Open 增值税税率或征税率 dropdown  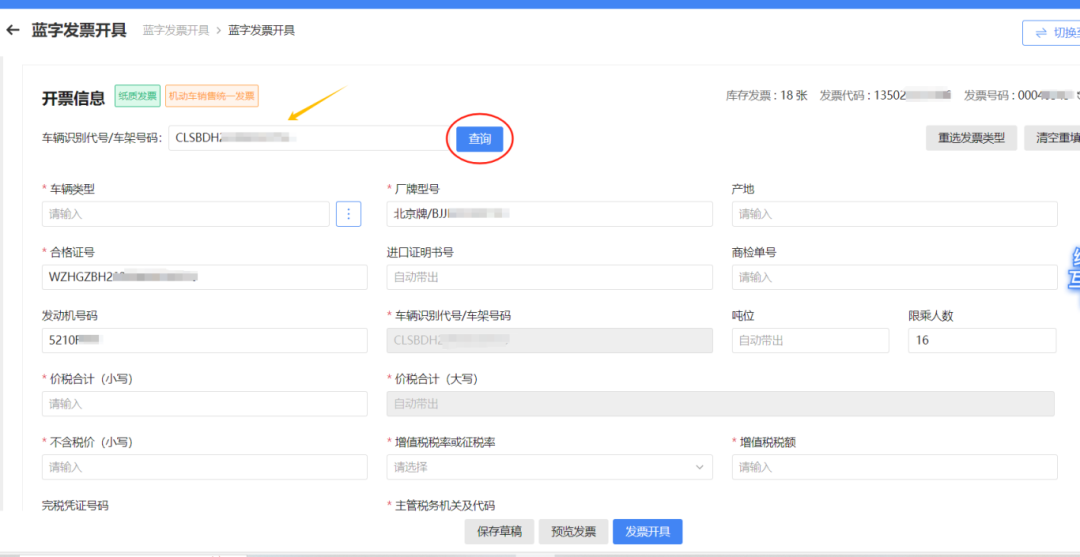[550, 467]
